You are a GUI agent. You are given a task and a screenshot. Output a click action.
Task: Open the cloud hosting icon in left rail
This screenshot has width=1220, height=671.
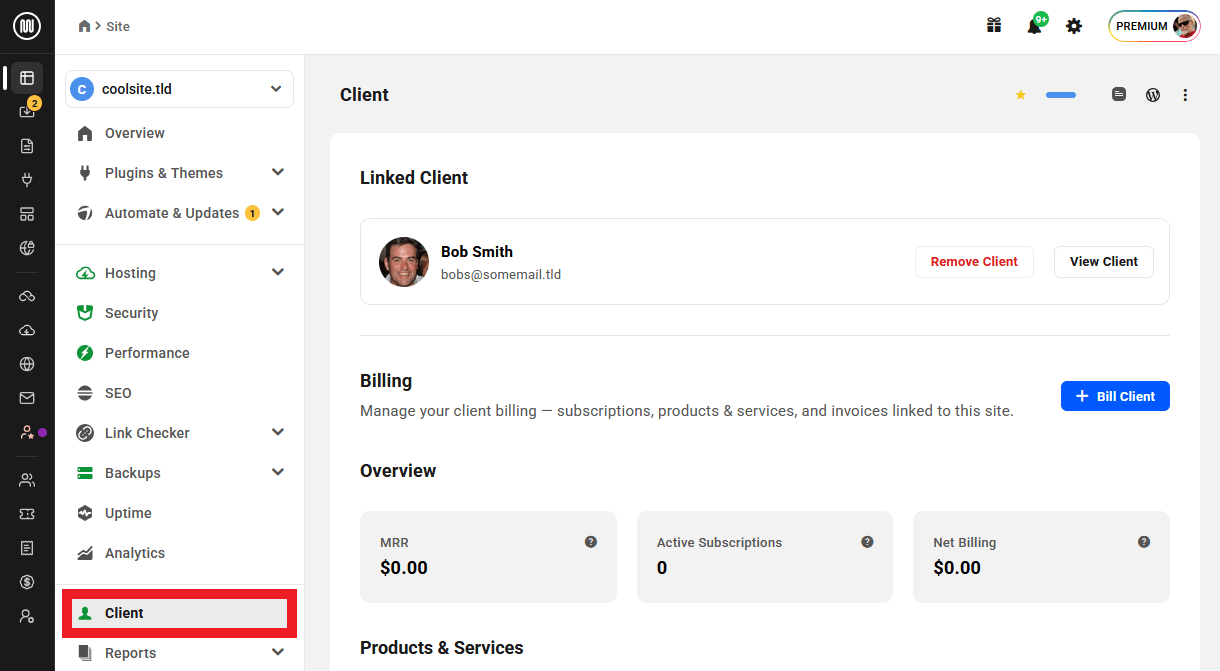coord(27,330)
